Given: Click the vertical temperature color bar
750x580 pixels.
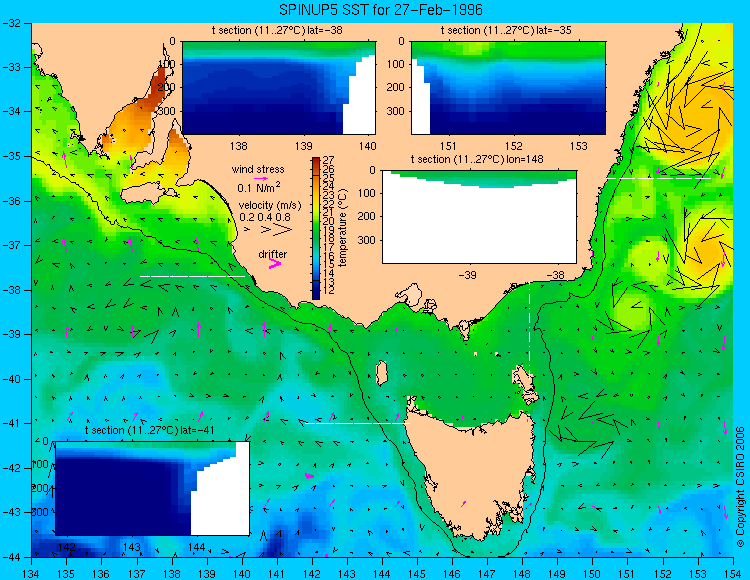Looking at the screenshot, I should [316, 228].
